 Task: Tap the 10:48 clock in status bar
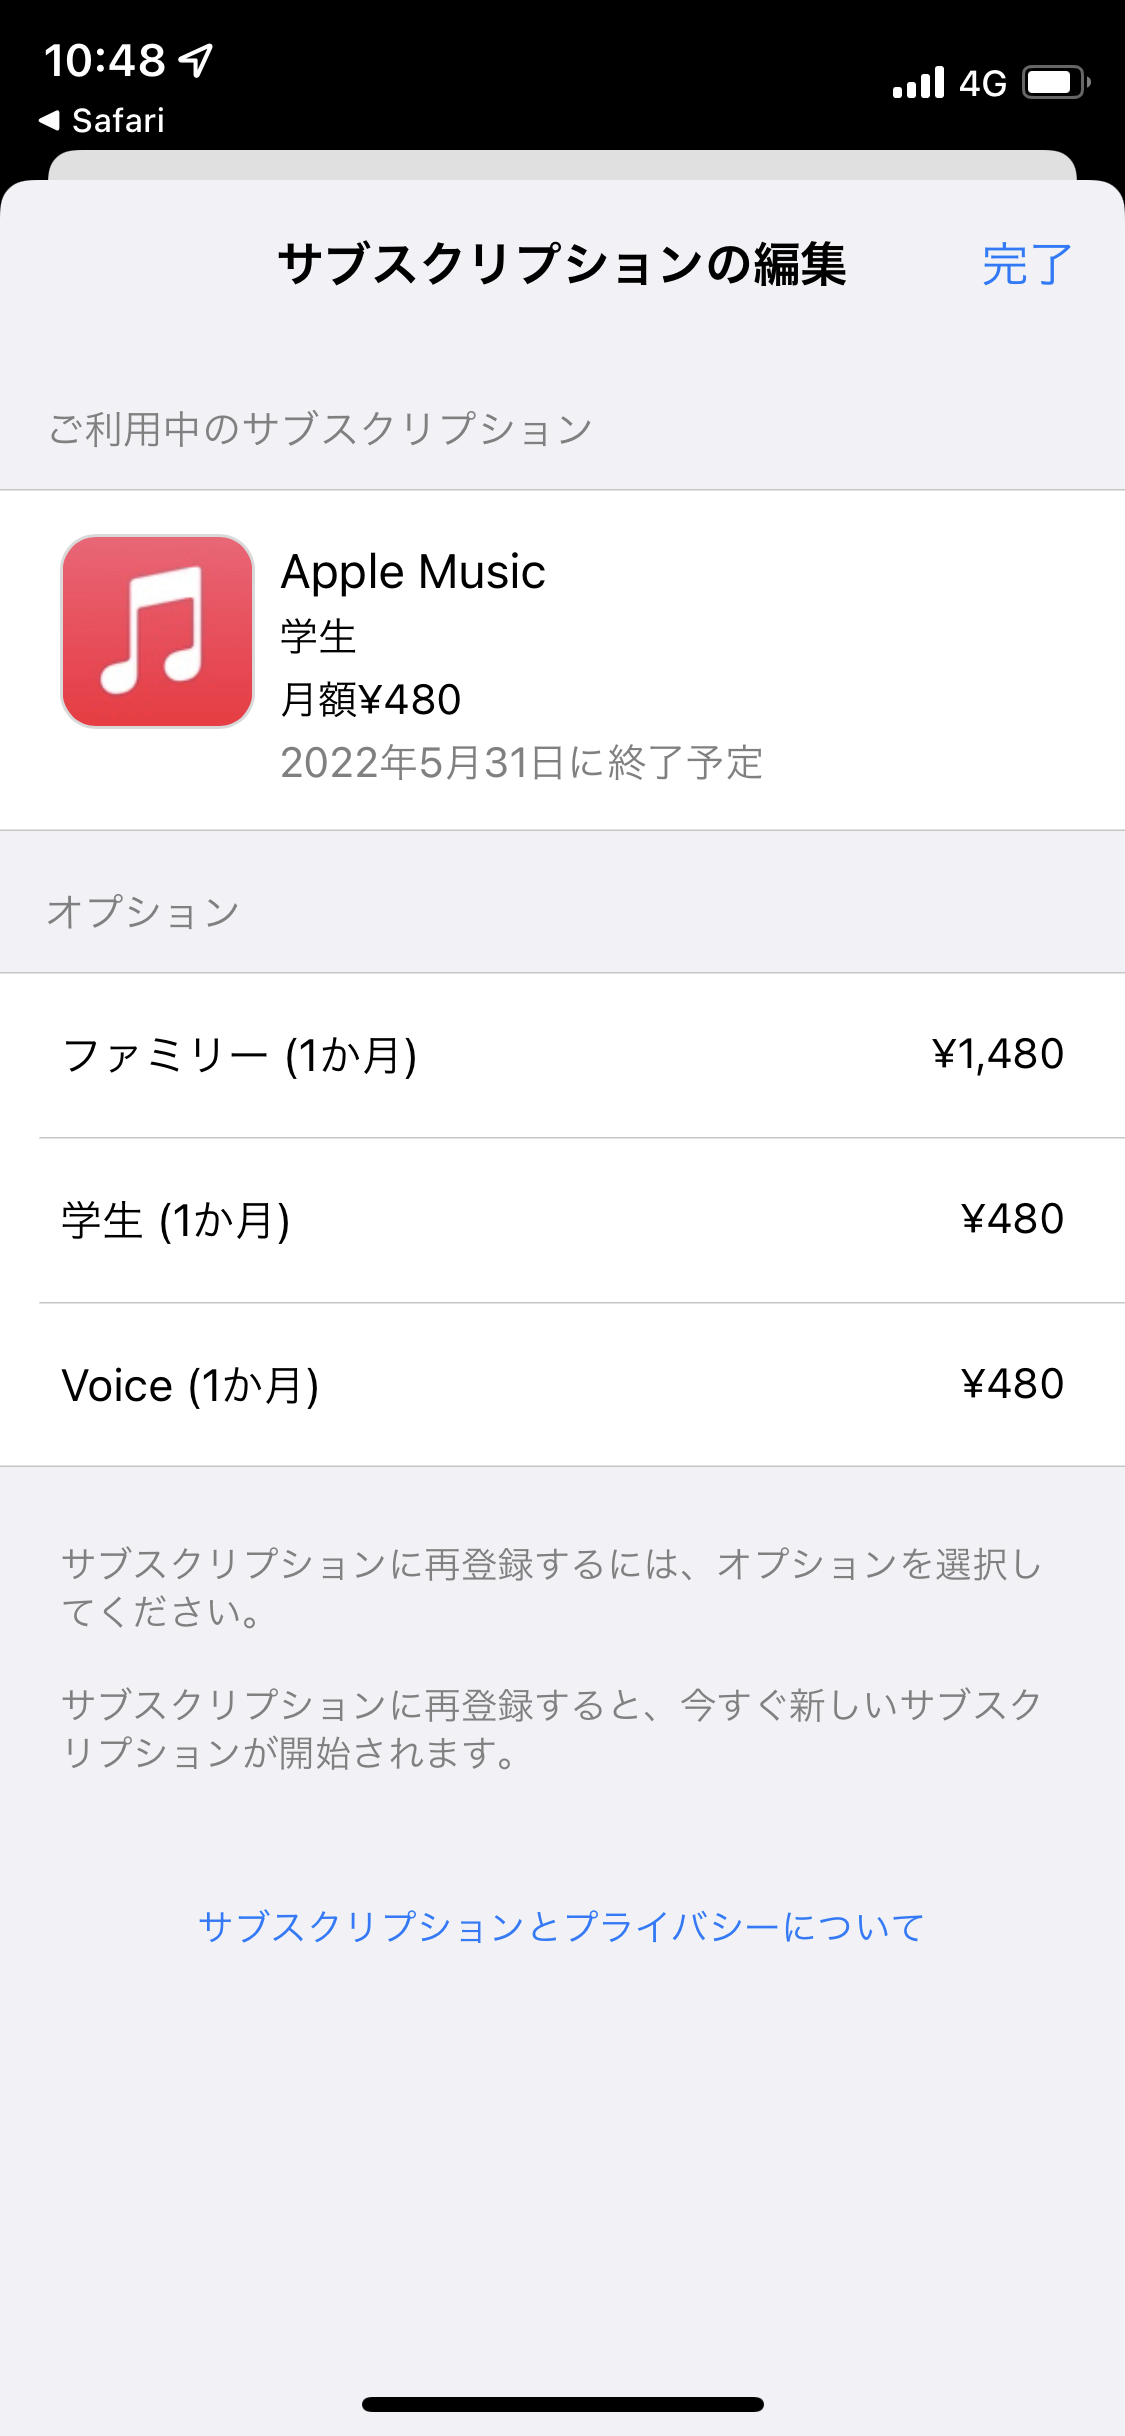point(105,61)
